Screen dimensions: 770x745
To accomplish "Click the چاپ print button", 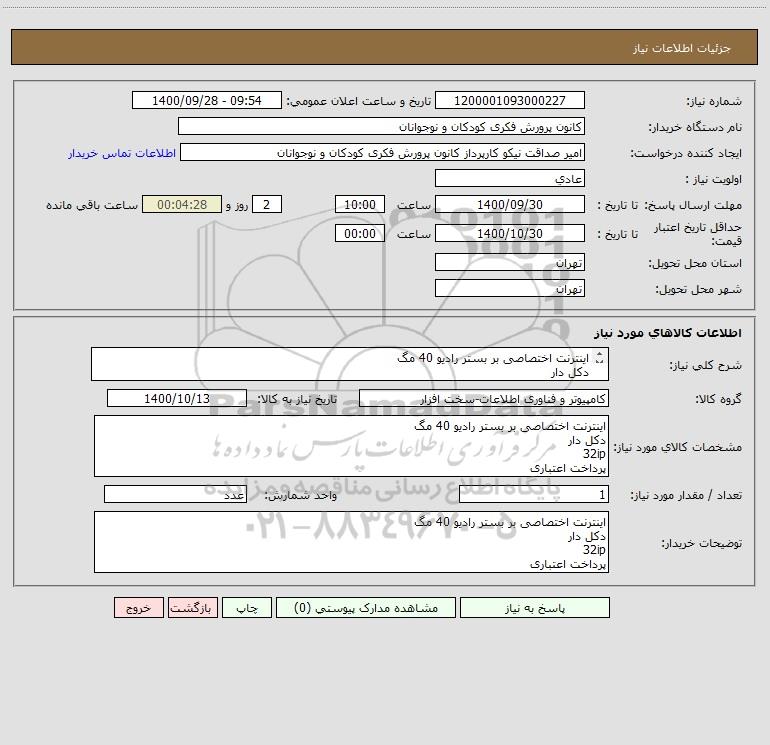I will 247,607.
